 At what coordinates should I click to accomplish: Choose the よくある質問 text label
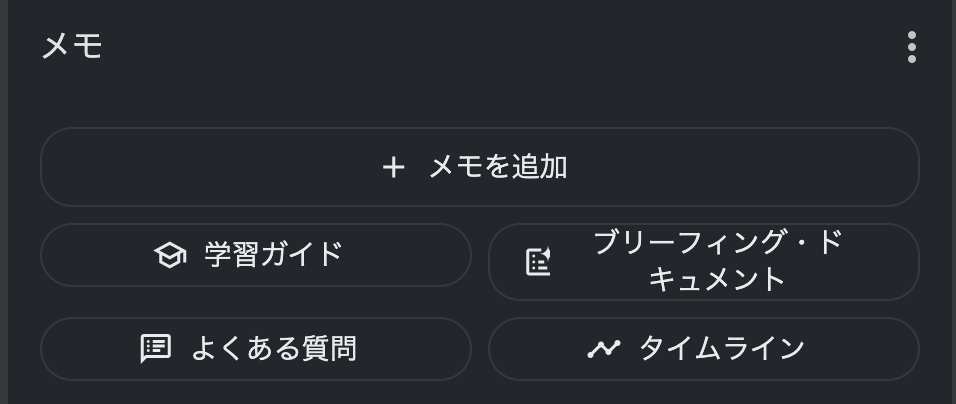[274, 349]
